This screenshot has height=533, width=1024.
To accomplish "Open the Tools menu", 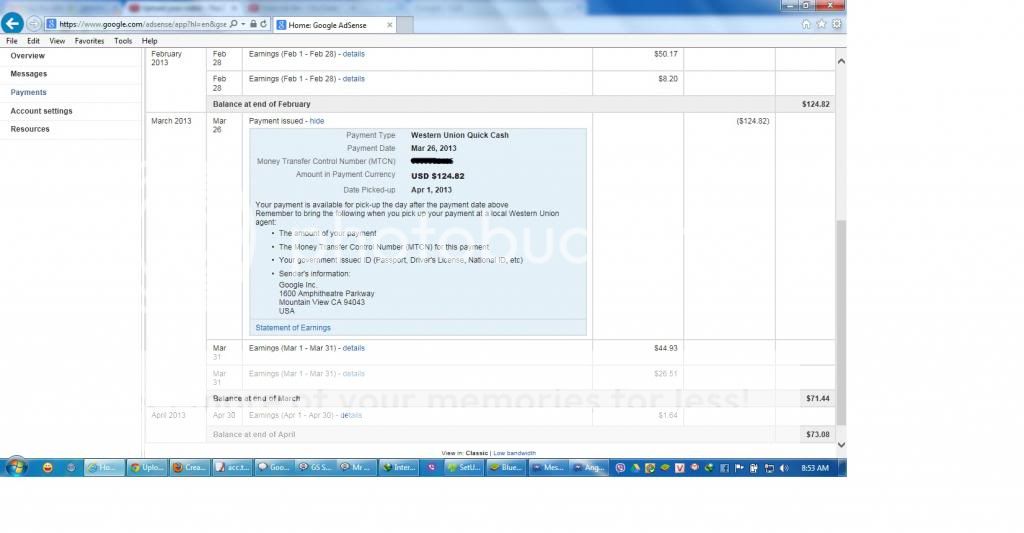I will [x=123, y=40].
